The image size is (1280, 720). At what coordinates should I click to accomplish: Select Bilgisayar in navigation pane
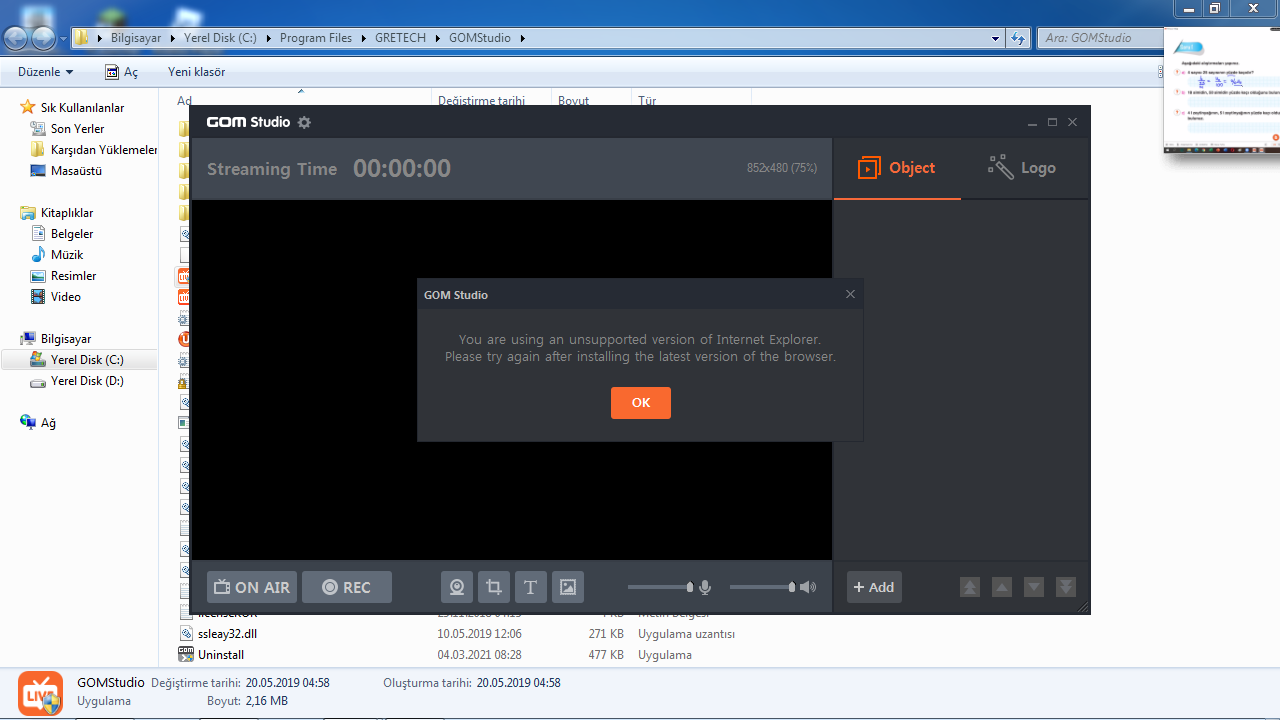point(66,339)
